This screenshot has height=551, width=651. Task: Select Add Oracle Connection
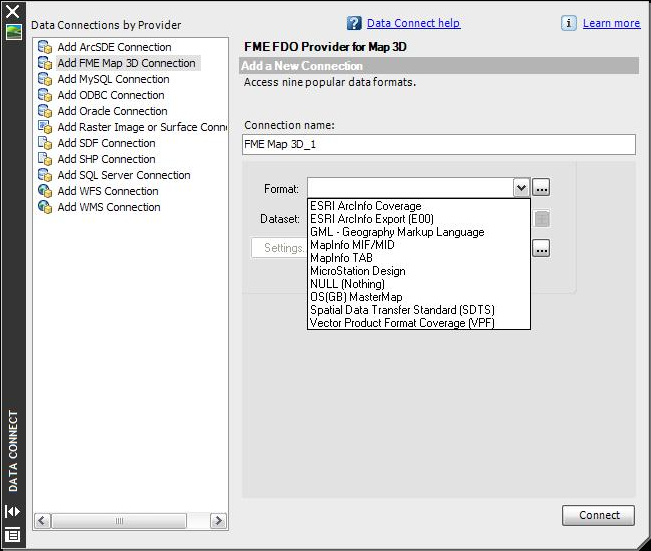[112, 111]
